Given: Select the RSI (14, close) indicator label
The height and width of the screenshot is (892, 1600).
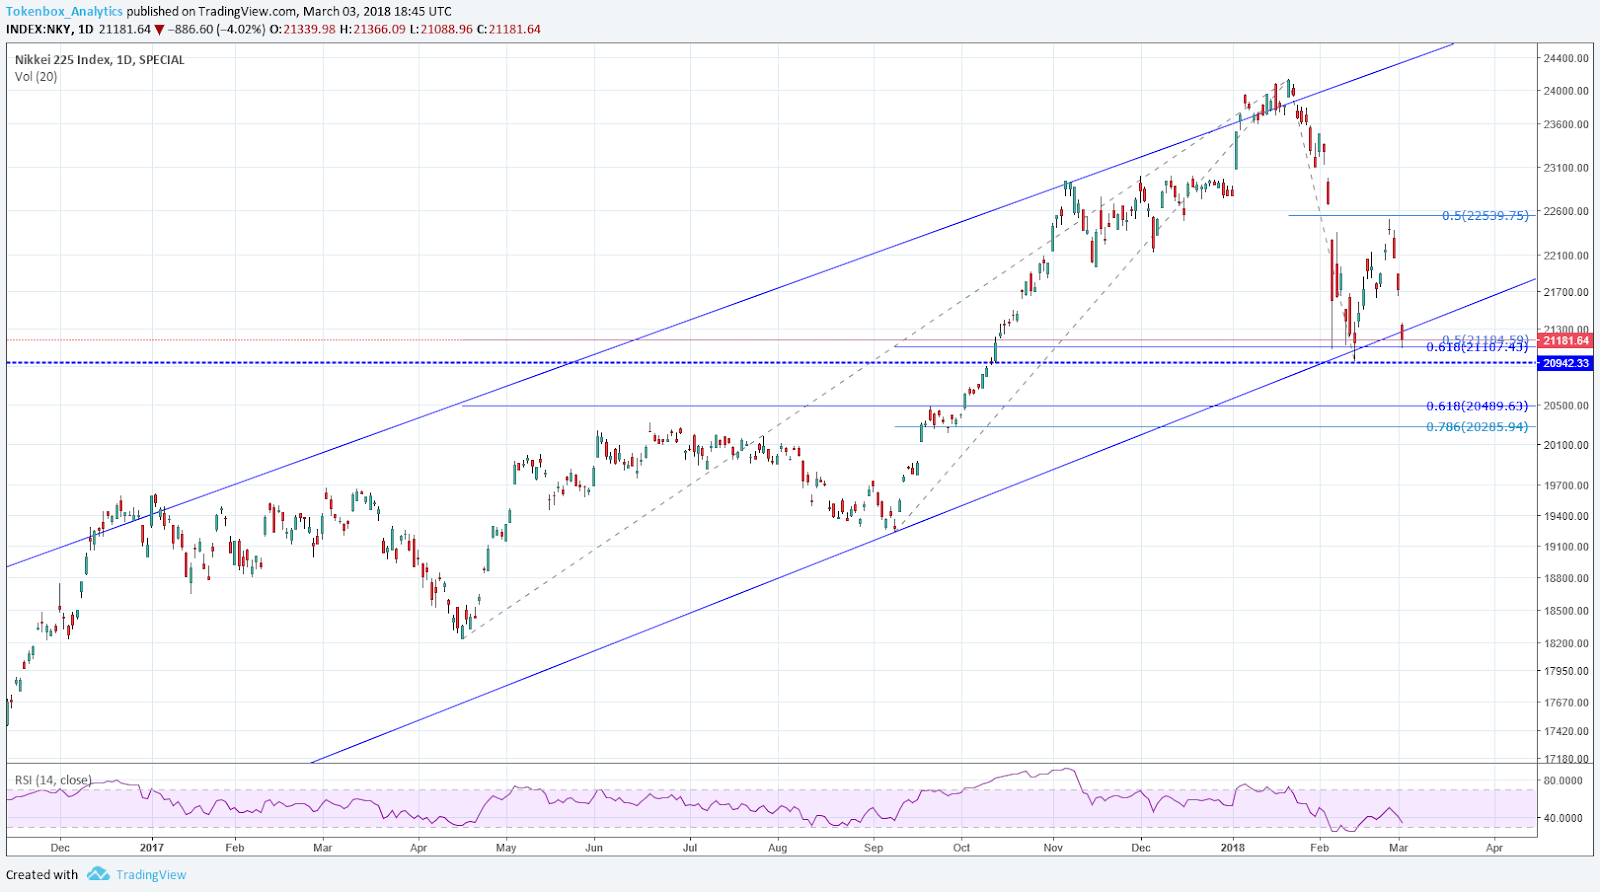Looking at the screenshot, I should [53, 780].
